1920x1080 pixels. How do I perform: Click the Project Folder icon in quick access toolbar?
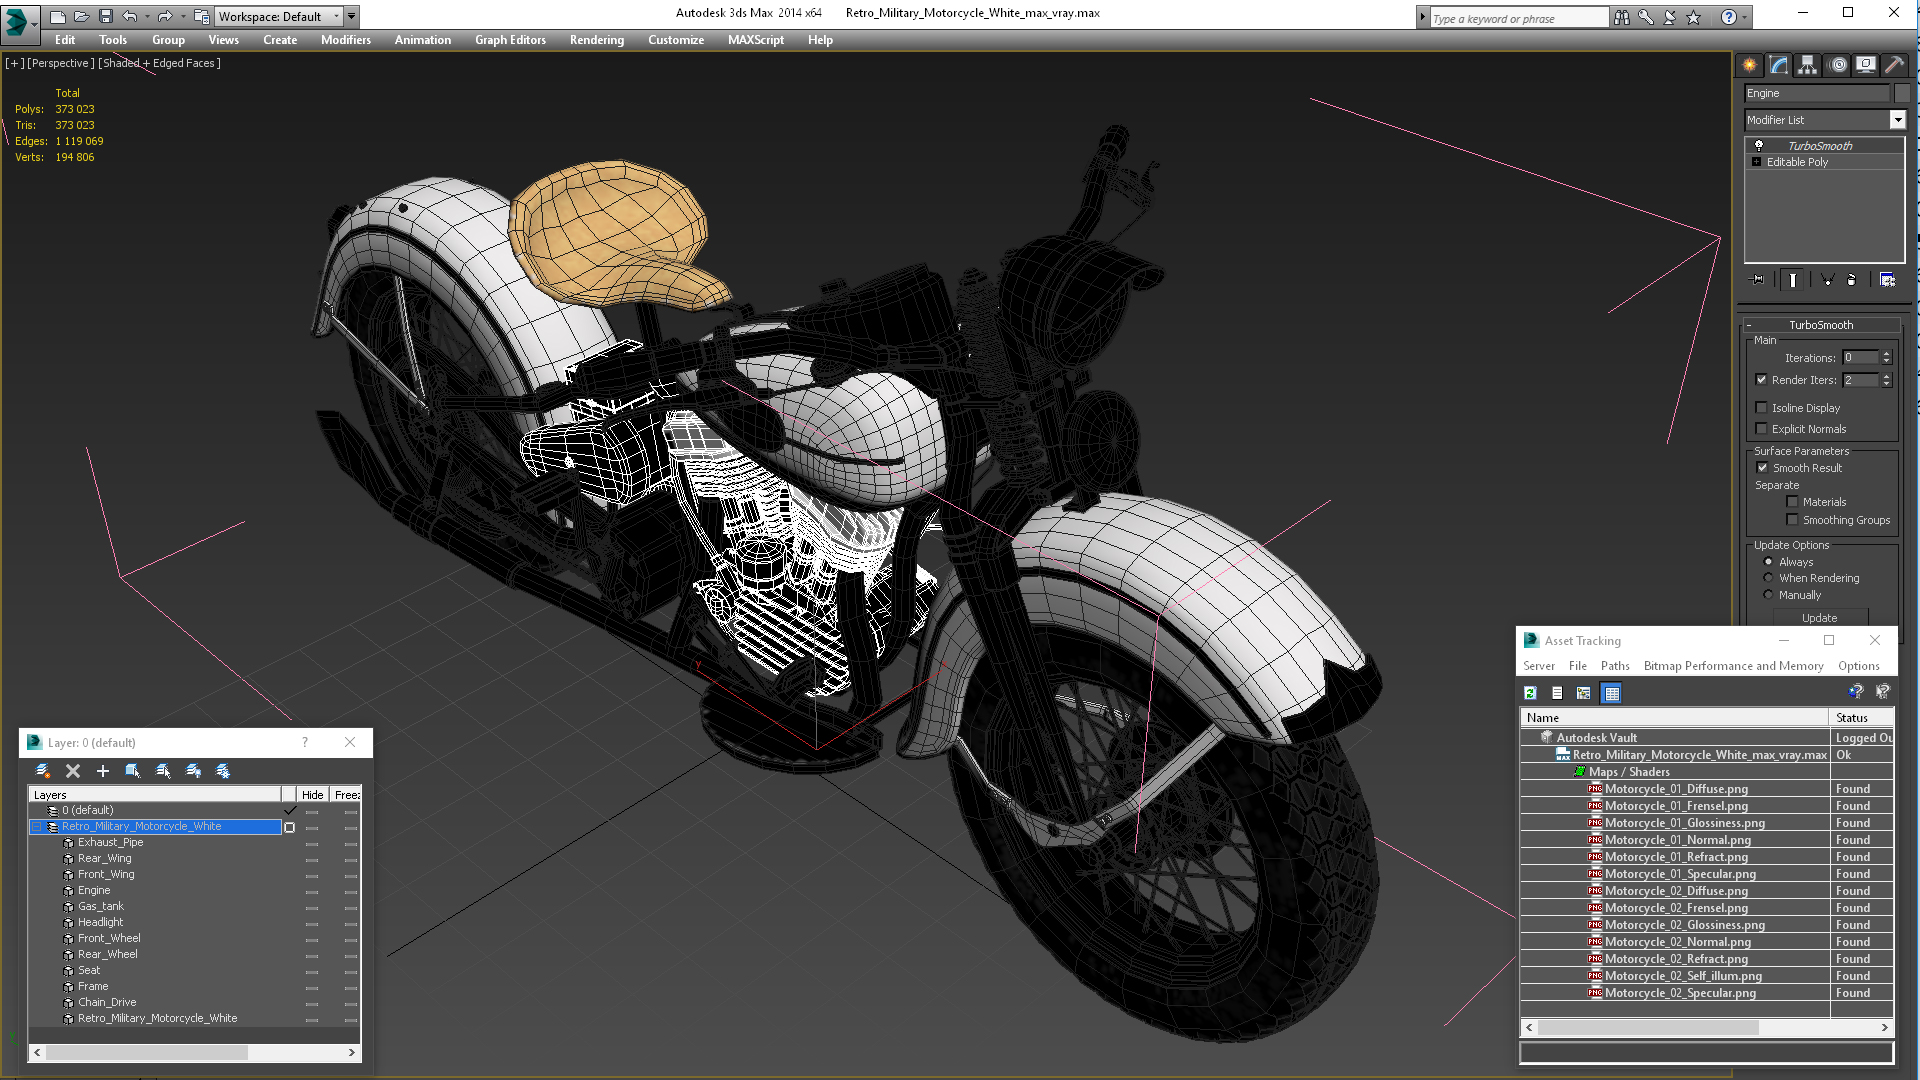pos(201,16)
